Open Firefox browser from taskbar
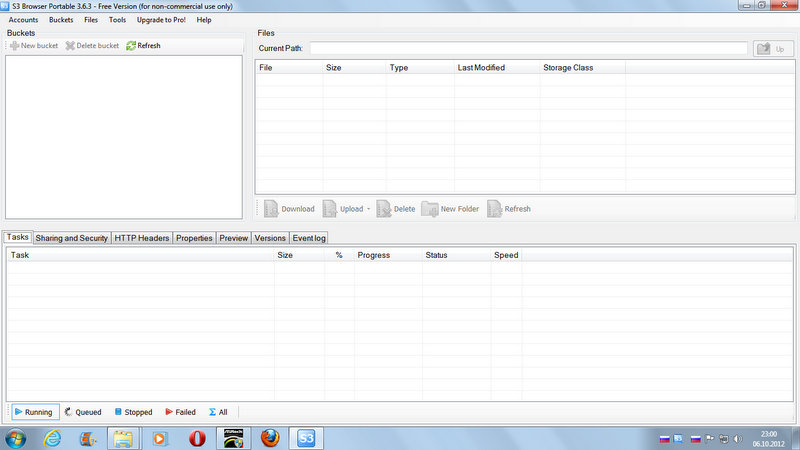 click(x=270, y=438)
